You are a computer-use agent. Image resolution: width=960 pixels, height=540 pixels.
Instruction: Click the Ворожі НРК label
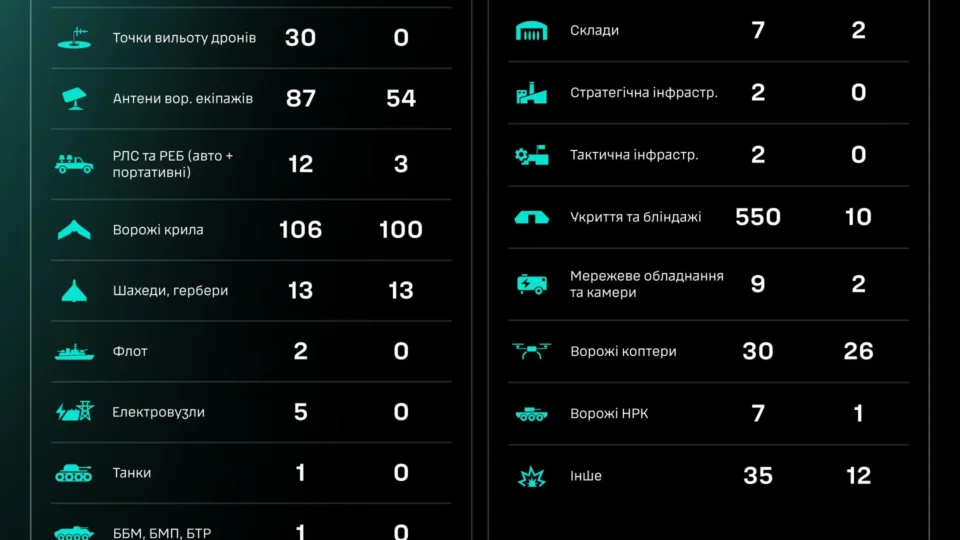[609, 414]
